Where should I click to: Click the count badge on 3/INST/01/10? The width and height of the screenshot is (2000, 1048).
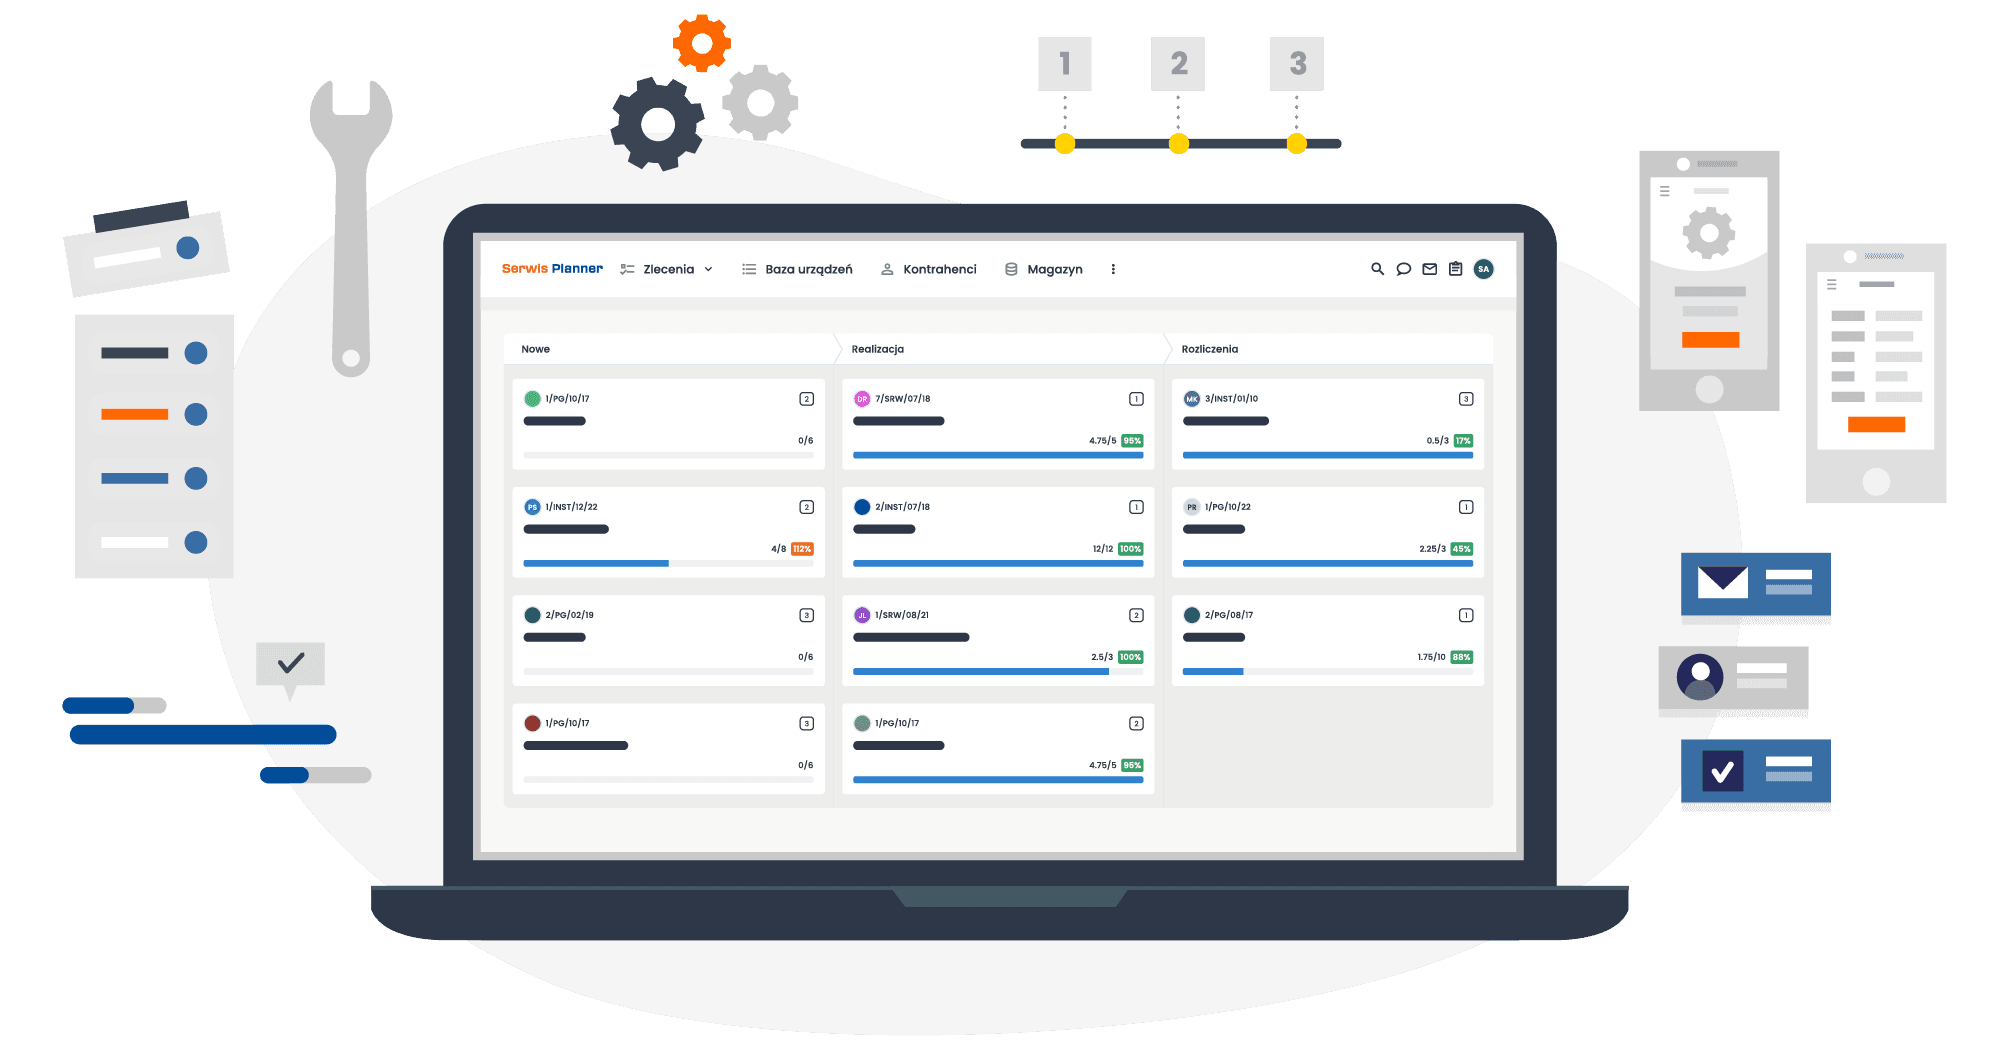1466,399
